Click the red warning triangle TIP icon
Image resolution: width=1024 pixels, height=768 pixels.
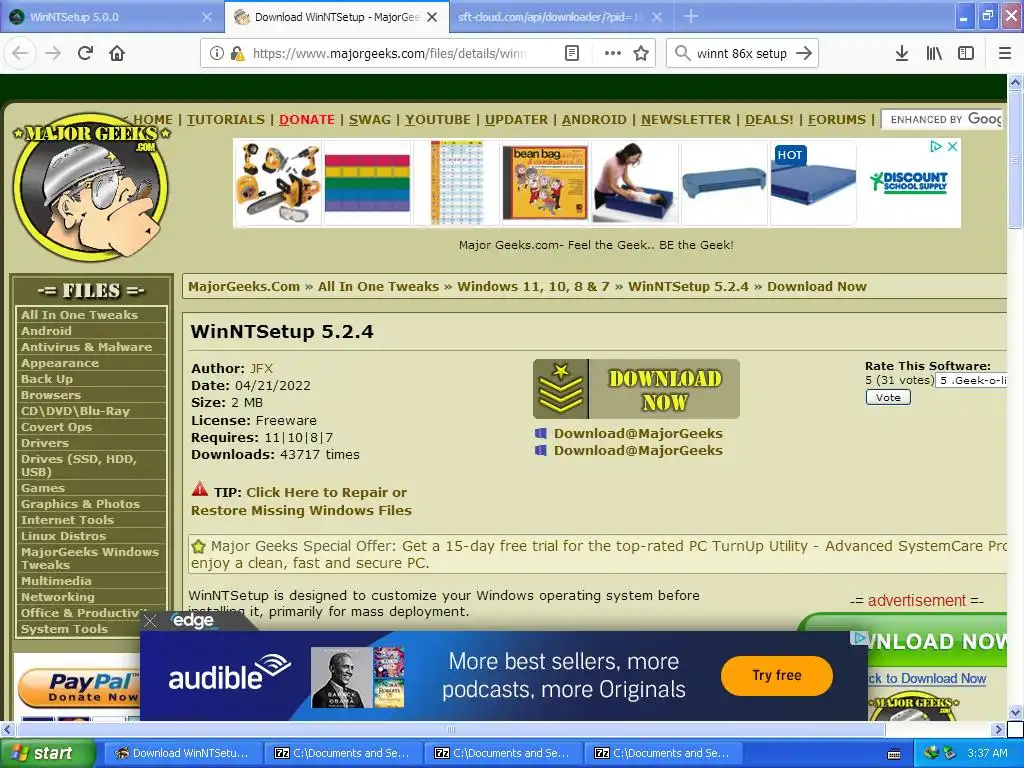tap(200, 490)
